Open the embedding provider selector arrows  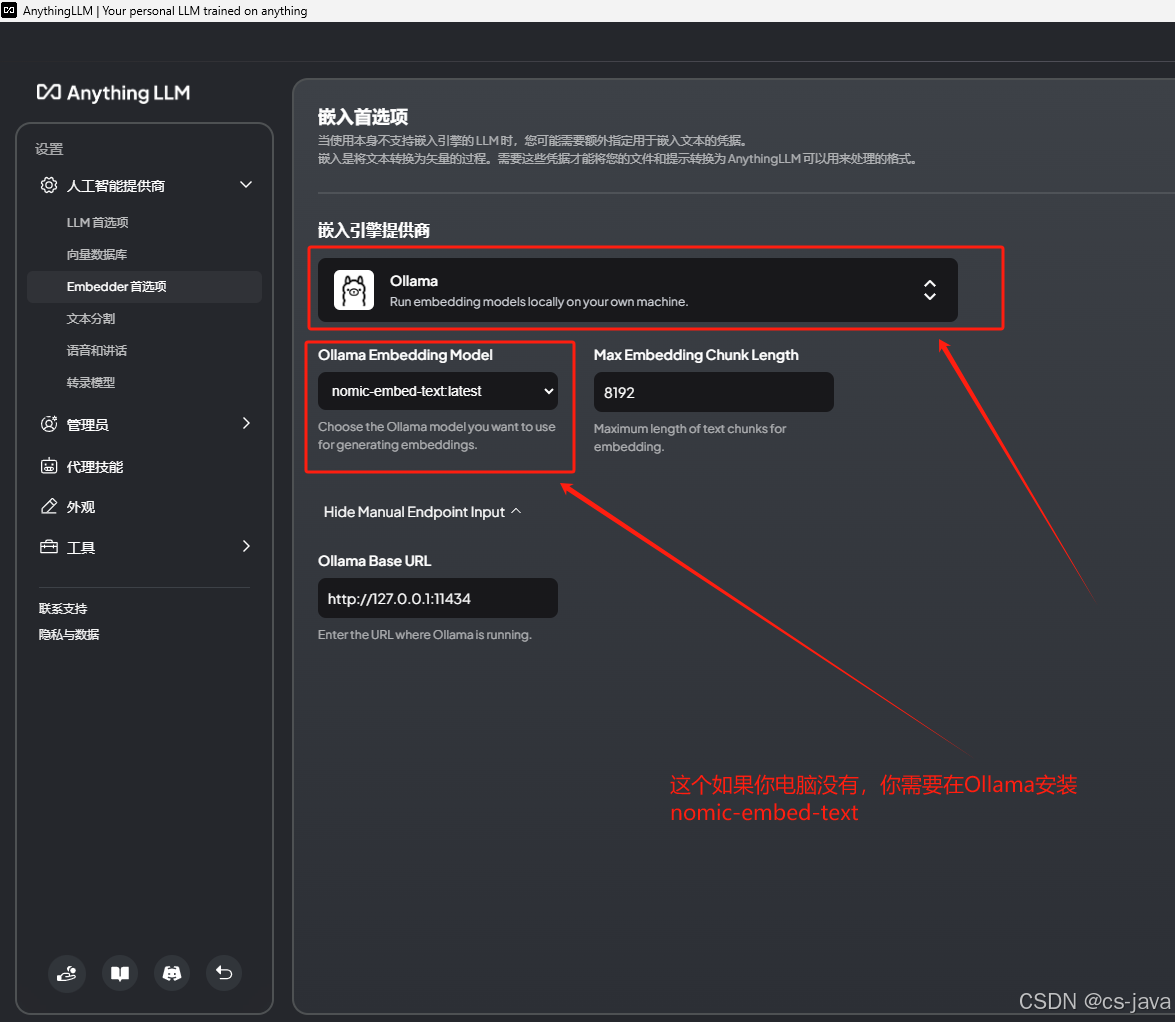[x=929, y=290]
